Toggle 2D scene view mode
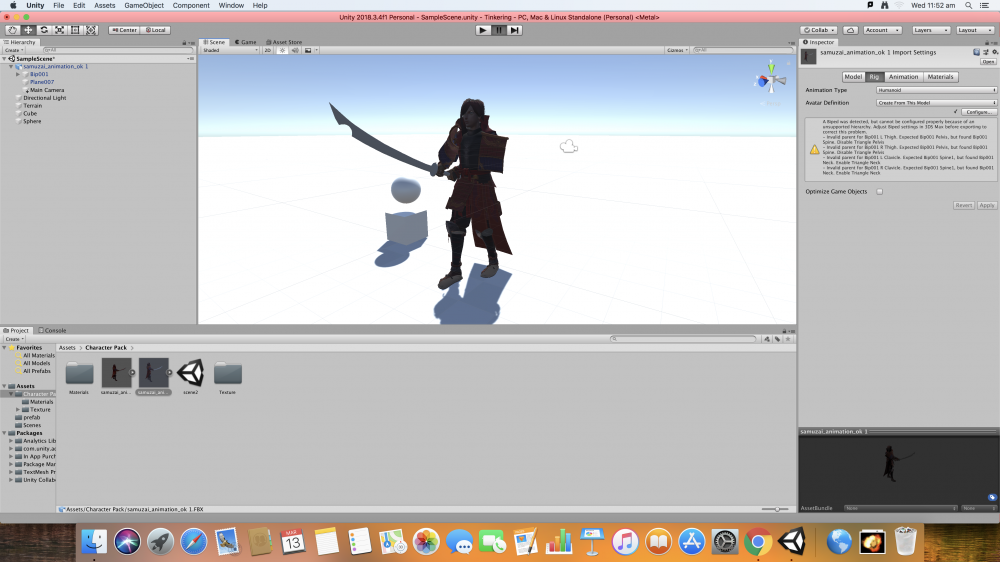The width and height of the screenshot is (1000, 562). point(268,50)
